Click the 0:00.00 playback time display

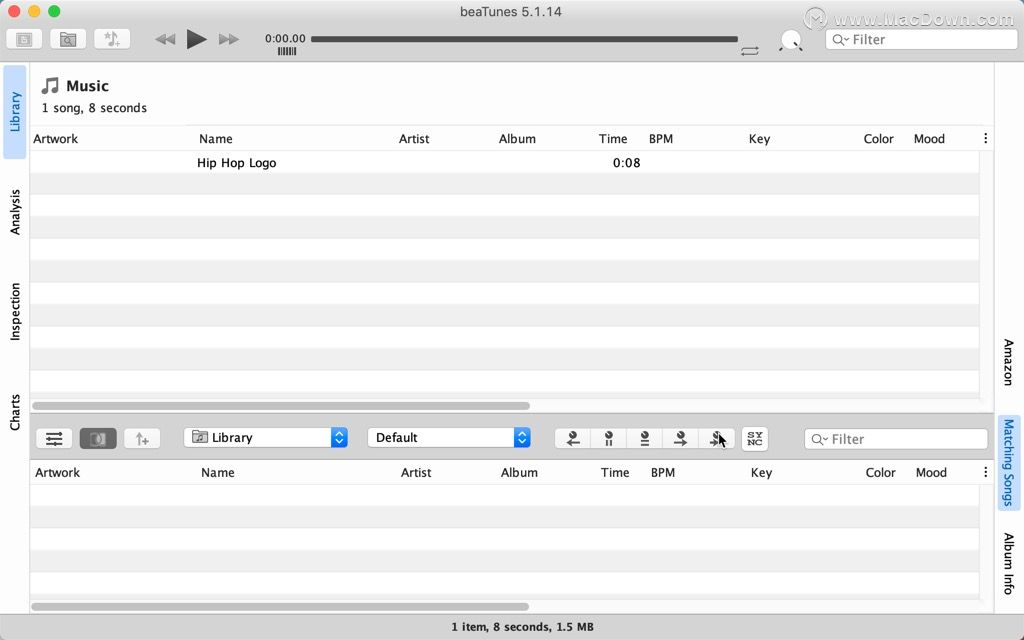point(285,39)
